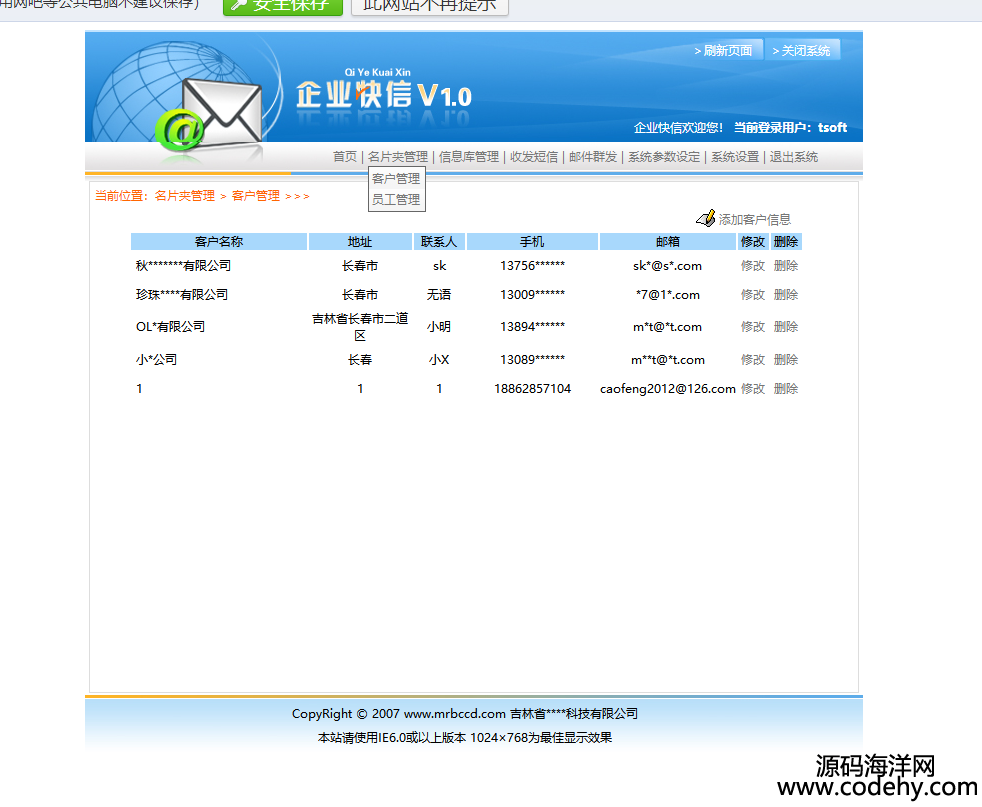Click the contact name 无语
982x807 pixels.
point(439,294)
